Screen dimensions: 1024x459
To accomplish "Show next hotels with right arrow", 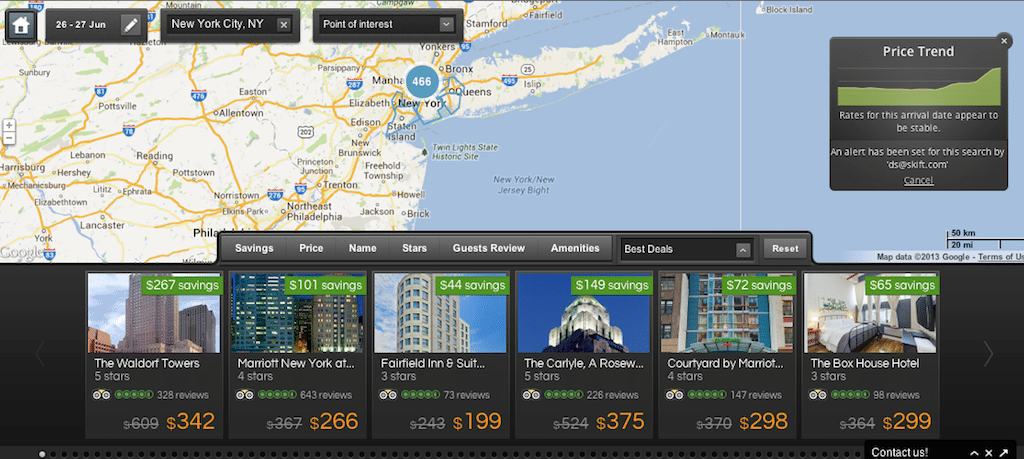I will [x=987, y=354].
